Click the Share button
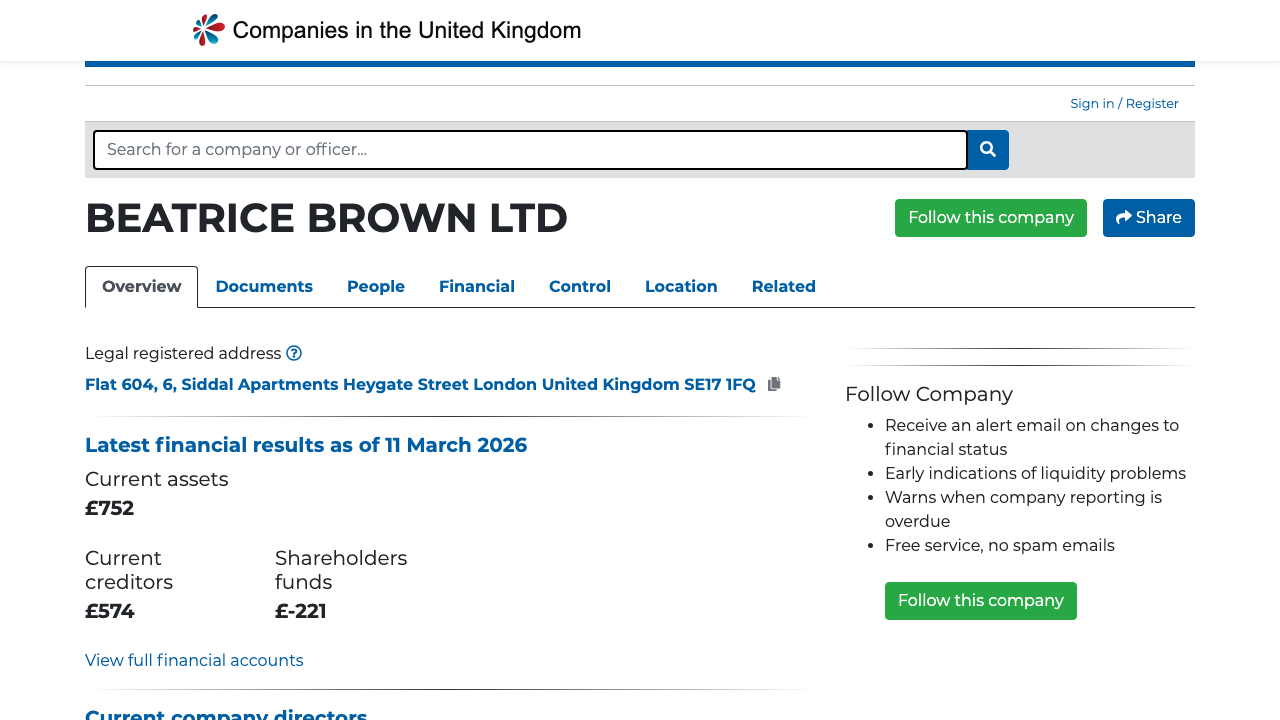 1148,217
